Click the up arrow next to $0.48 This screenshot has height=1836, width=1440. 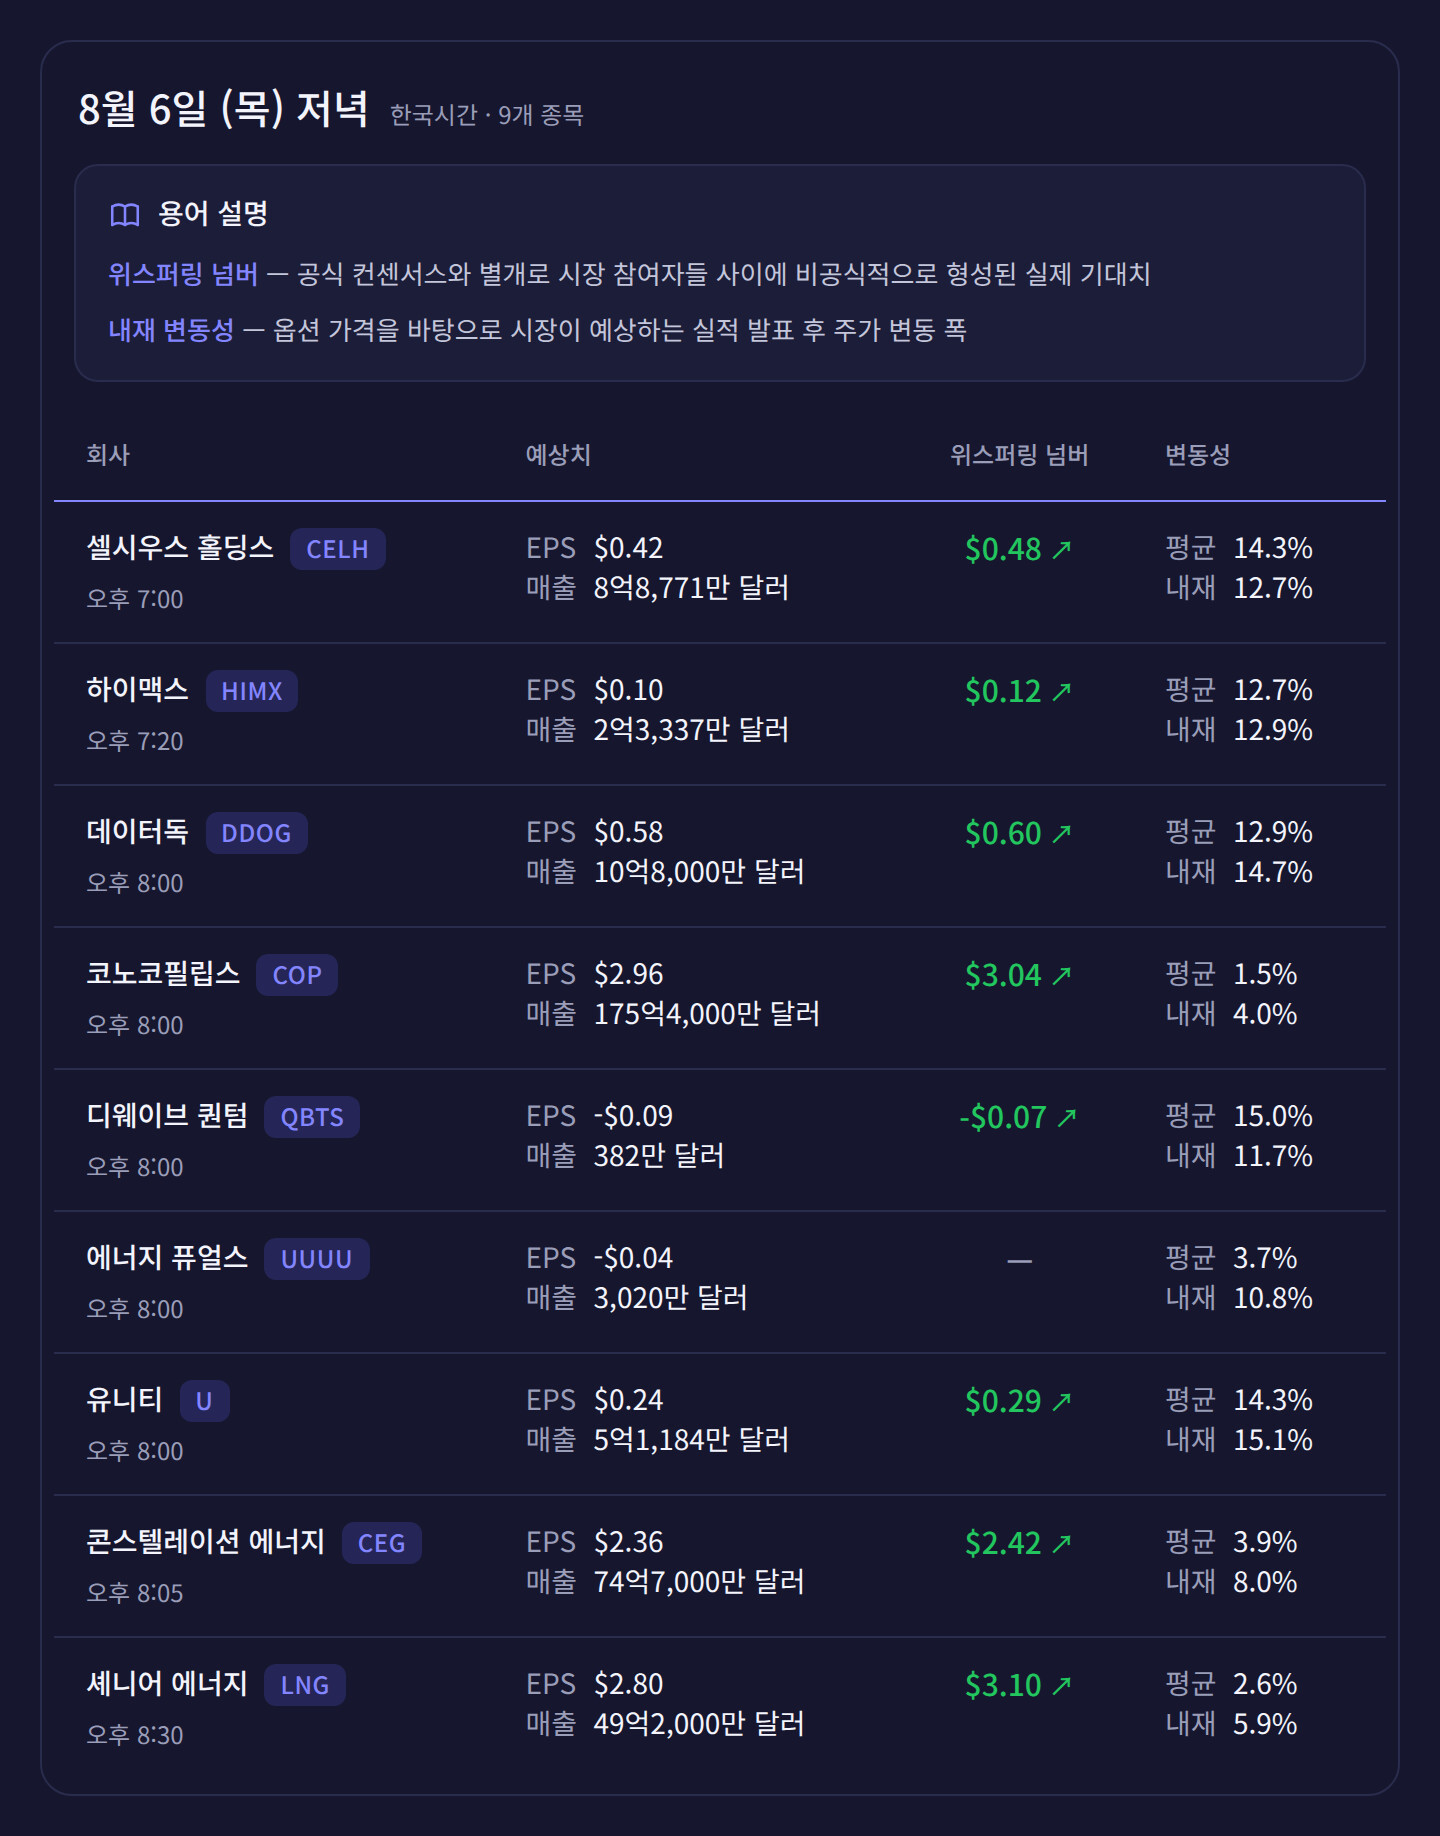[1062, 549]
